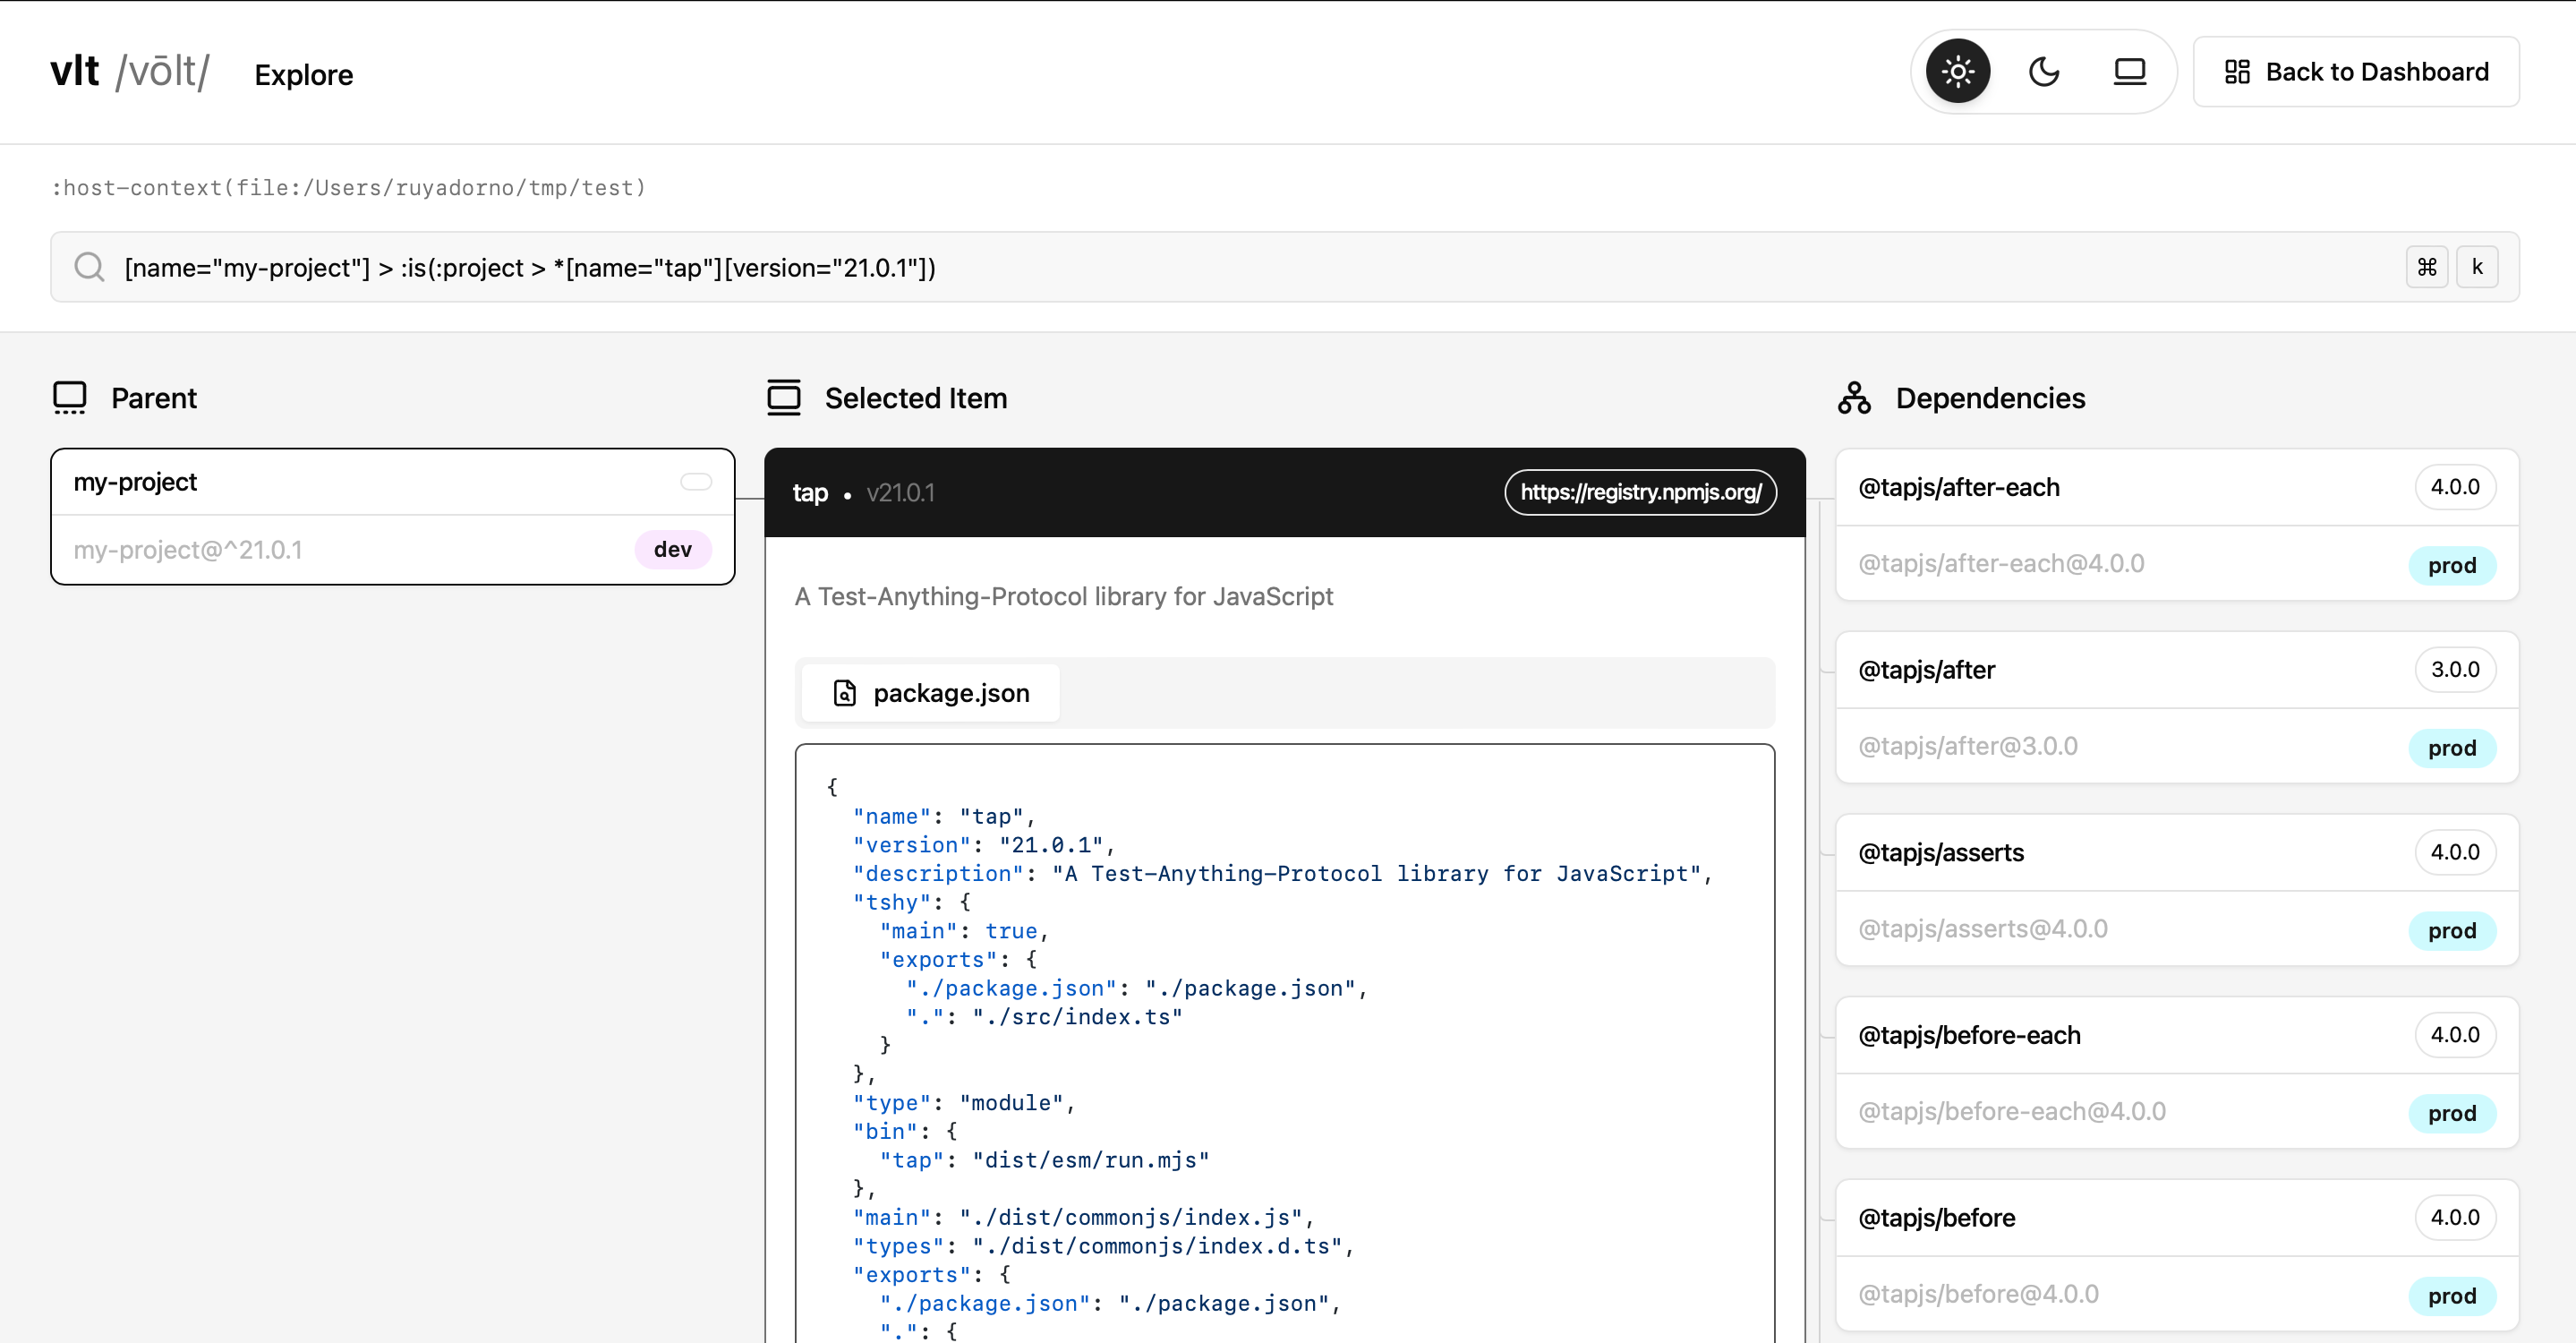Click the 3.0.0 version badge
Viewport: 2576px width, 1343px height.
pos(2455,670)
